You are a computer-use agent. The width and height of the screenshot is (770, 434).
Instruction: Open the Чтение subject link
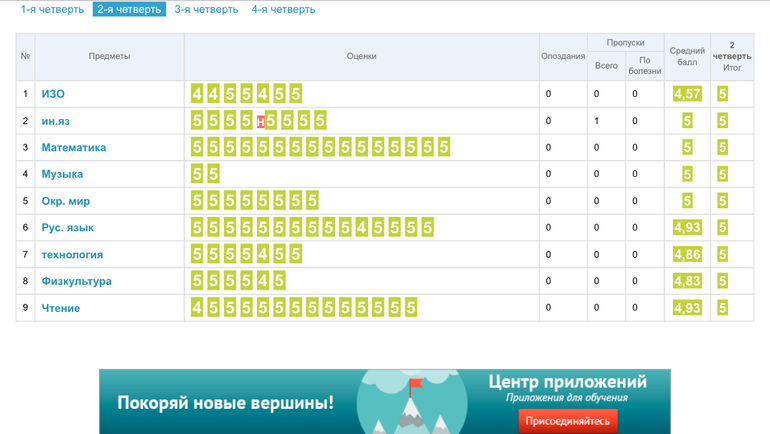pyautogui.click(x=60, y=308)
